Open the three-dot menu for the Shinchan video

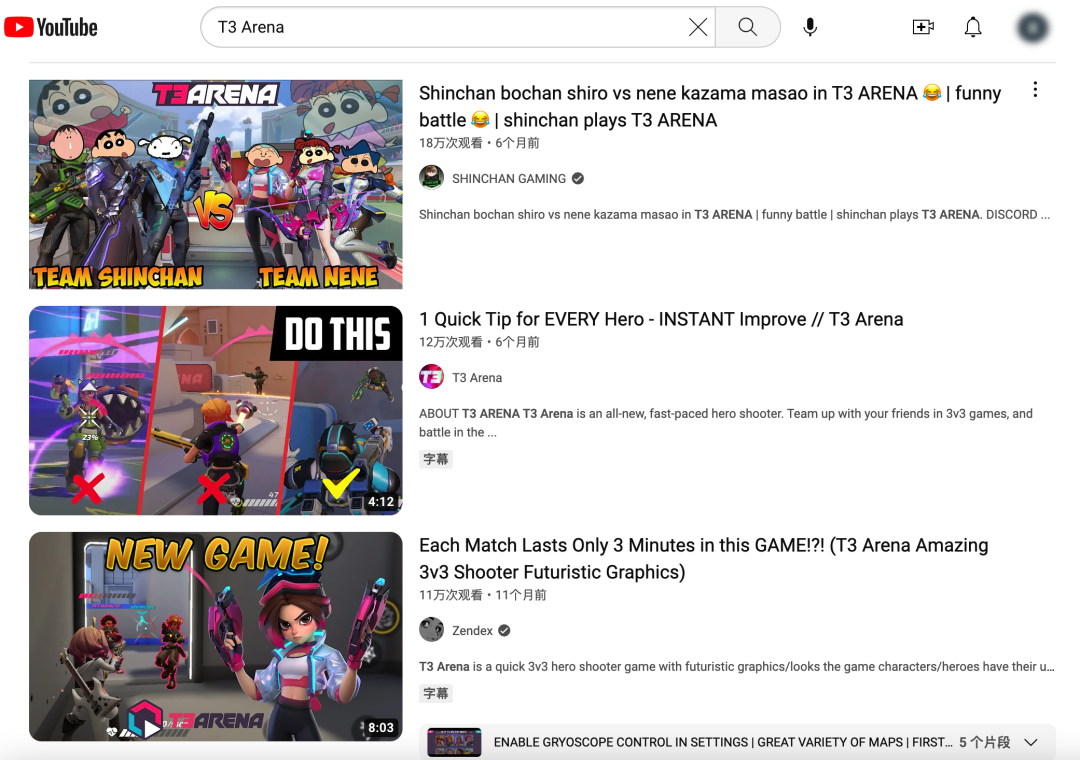click(1035, 90)
